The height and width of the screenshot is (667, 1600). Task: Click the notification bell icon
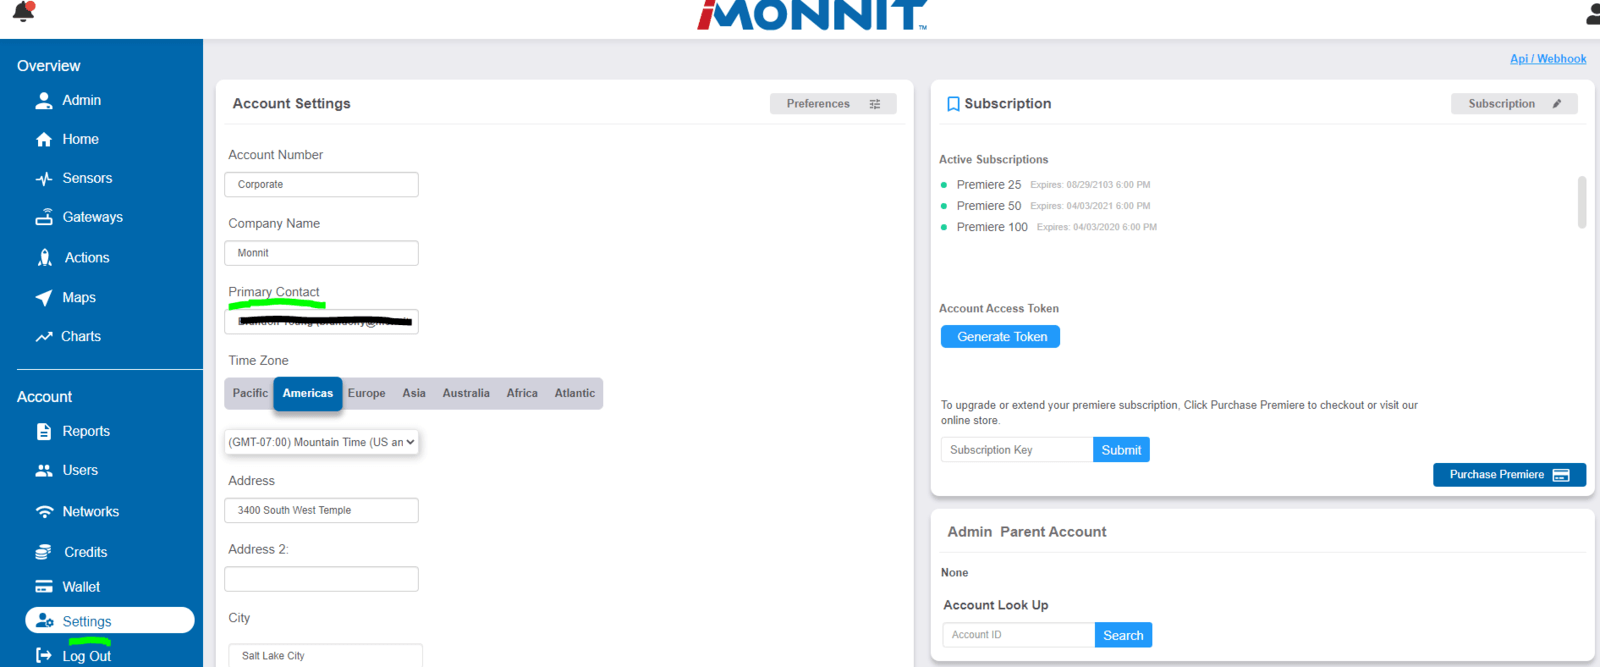point(23,12)
